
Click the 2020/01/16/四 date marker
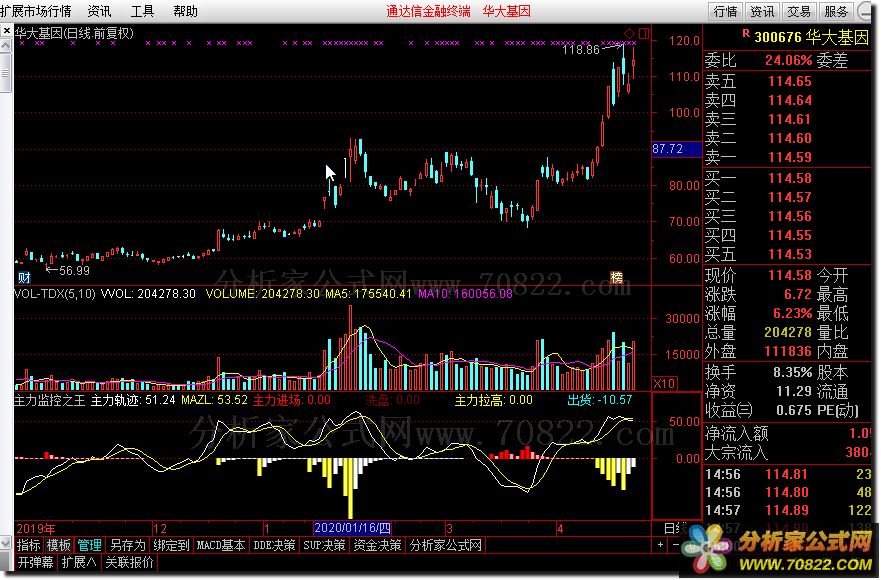coord(352,528)
